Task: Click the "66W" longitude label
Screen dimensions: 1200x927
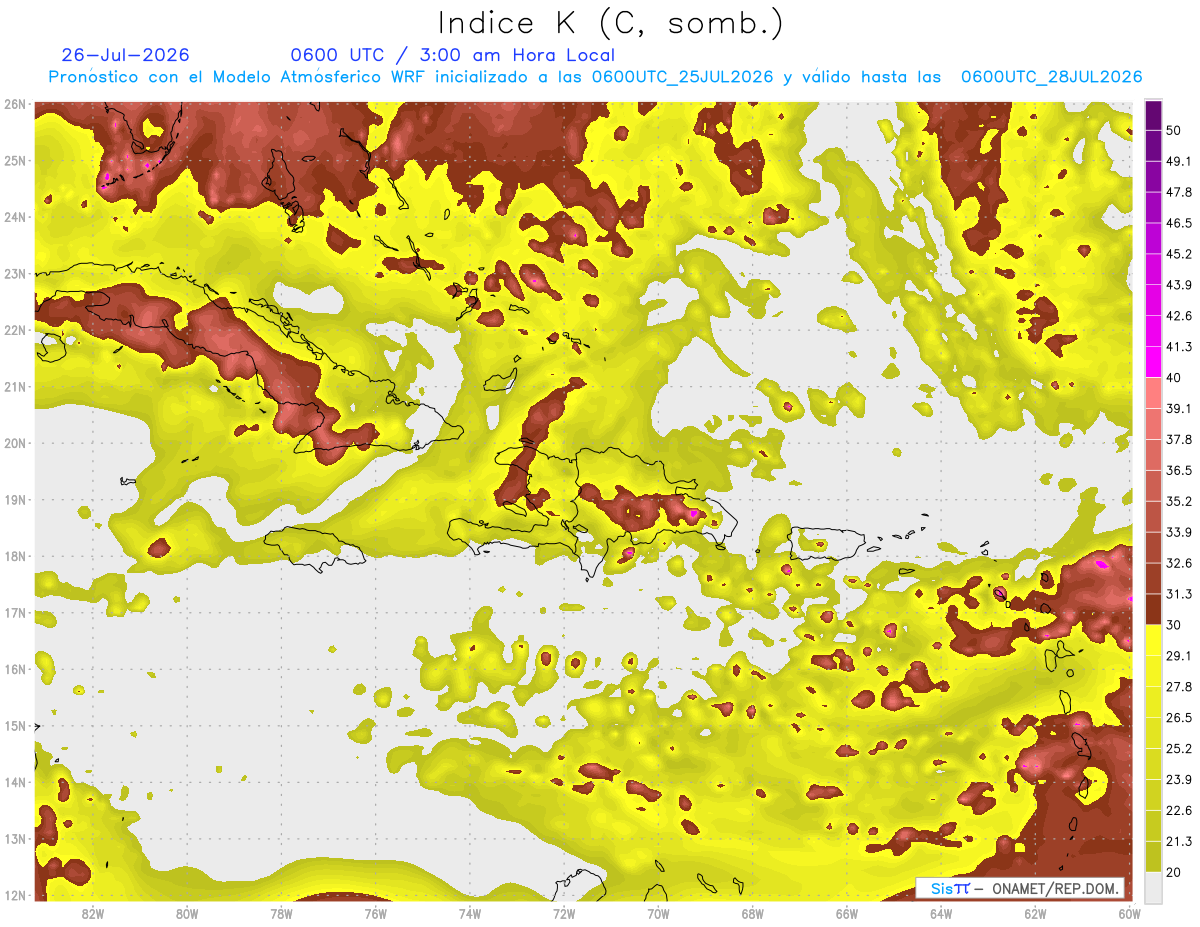Action: tap(846, 913)
